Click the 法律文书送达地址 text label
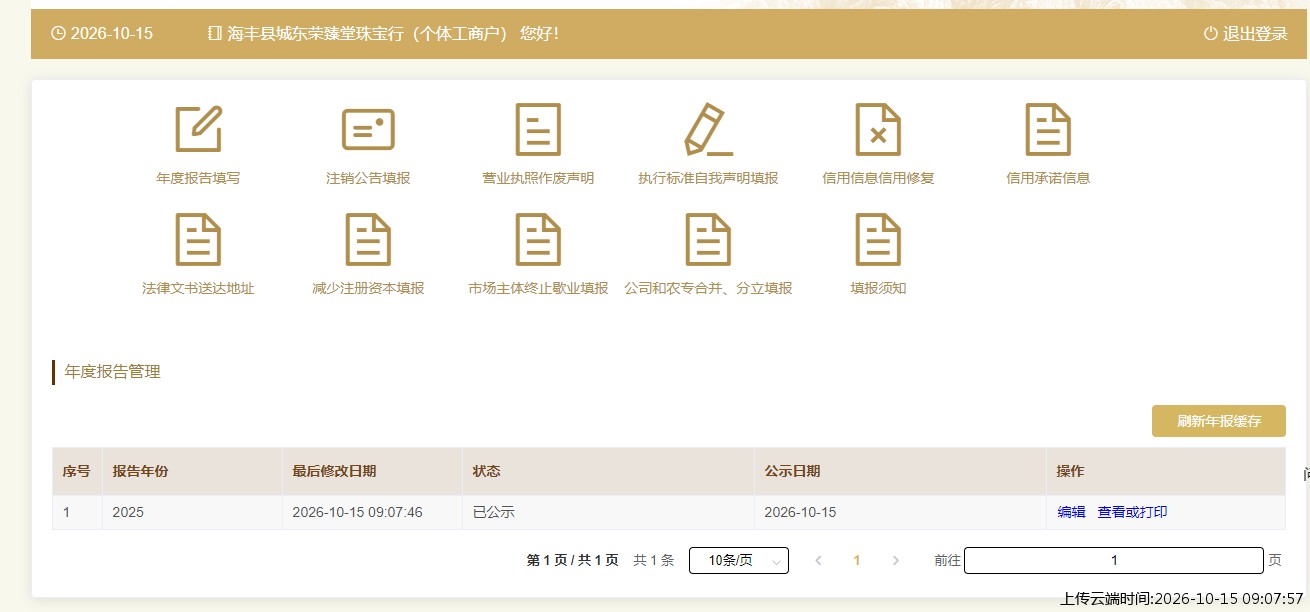Screen dimensions: 1310x612 point(198,288)
